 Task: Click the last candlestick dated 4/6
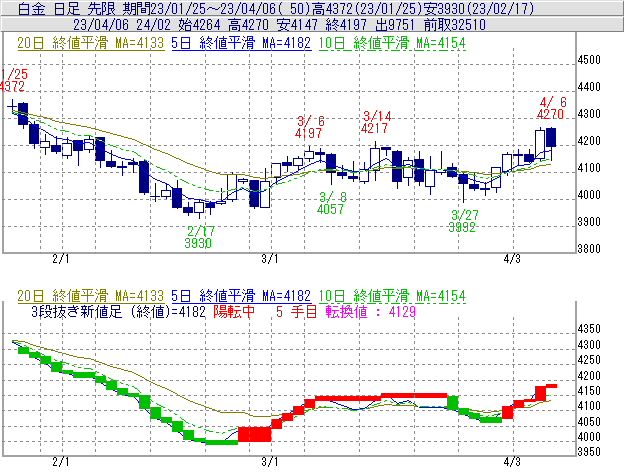[551, 137]
